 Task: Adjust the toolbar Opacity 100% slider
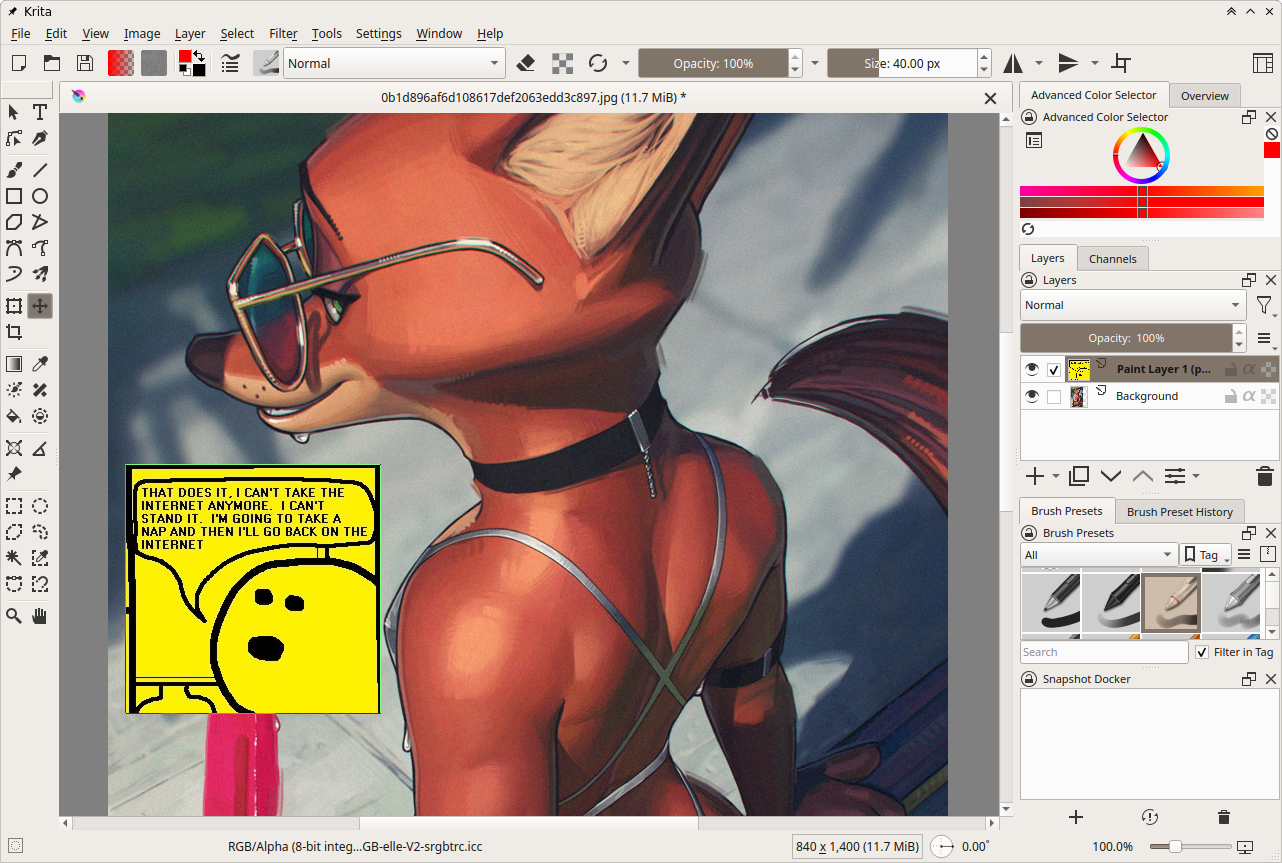[713, 63]
